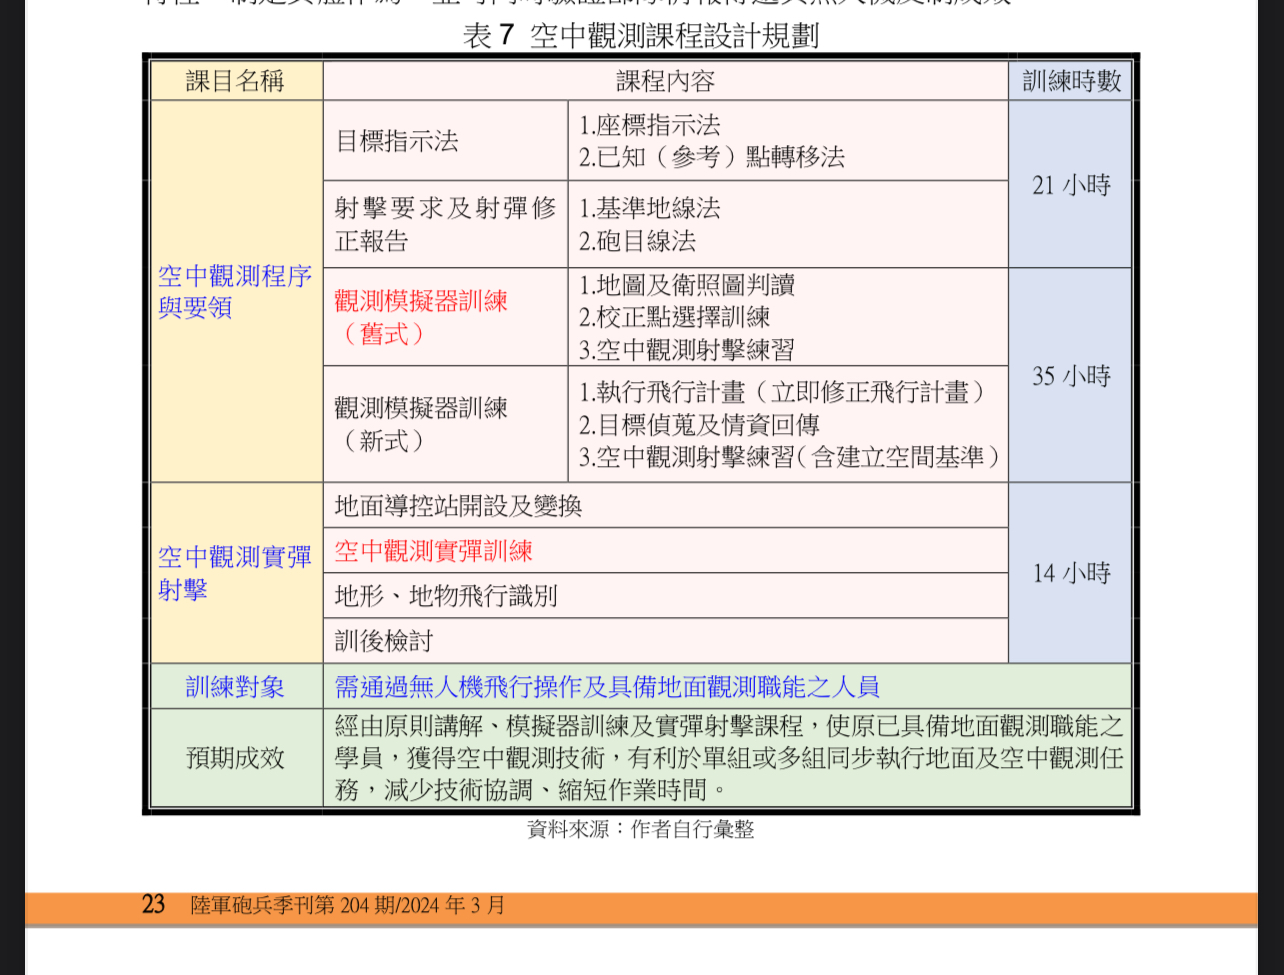
Task: Click the line 2.已知（參考）點轉移法
Action: (712, 157)
